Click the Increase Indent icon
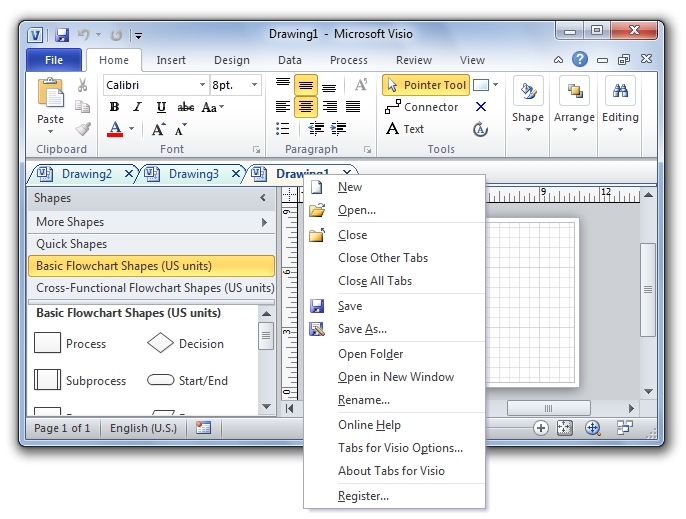Viewport: 686px width, 519px height. point(339,128)
